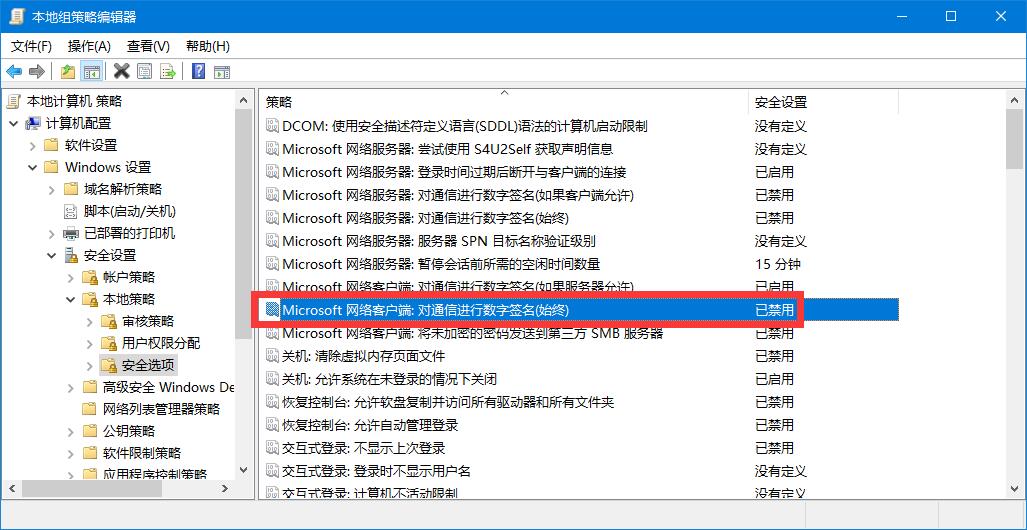Open Properties via the toolbar sheet icon

point(145,71)
